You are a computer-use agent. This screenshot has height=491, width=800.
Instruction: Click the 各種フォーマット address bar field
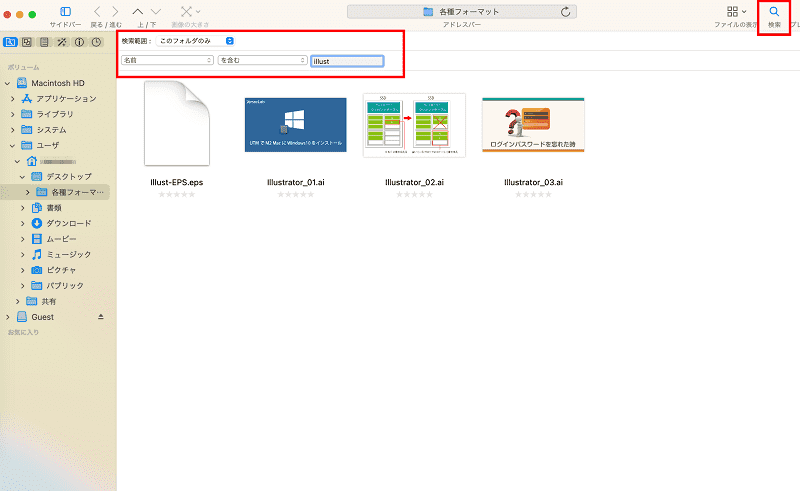pos(462,12)
